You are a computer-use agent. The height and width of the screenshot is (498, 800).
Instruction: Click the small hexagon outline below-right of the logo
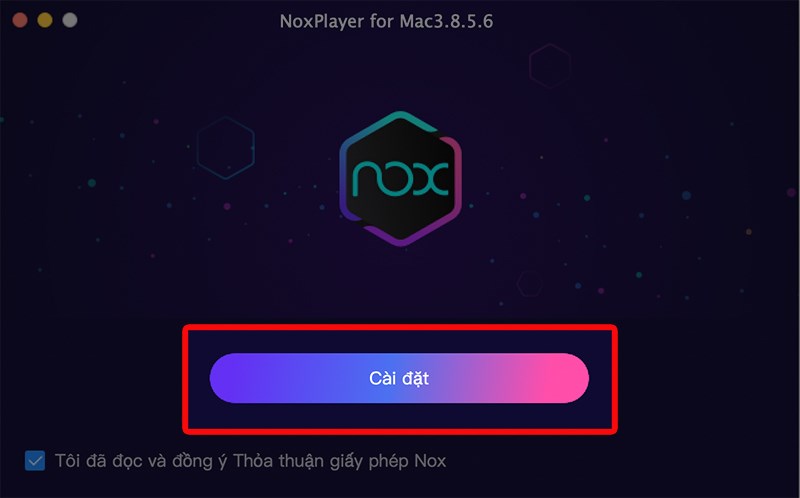[x=530, y=284]
